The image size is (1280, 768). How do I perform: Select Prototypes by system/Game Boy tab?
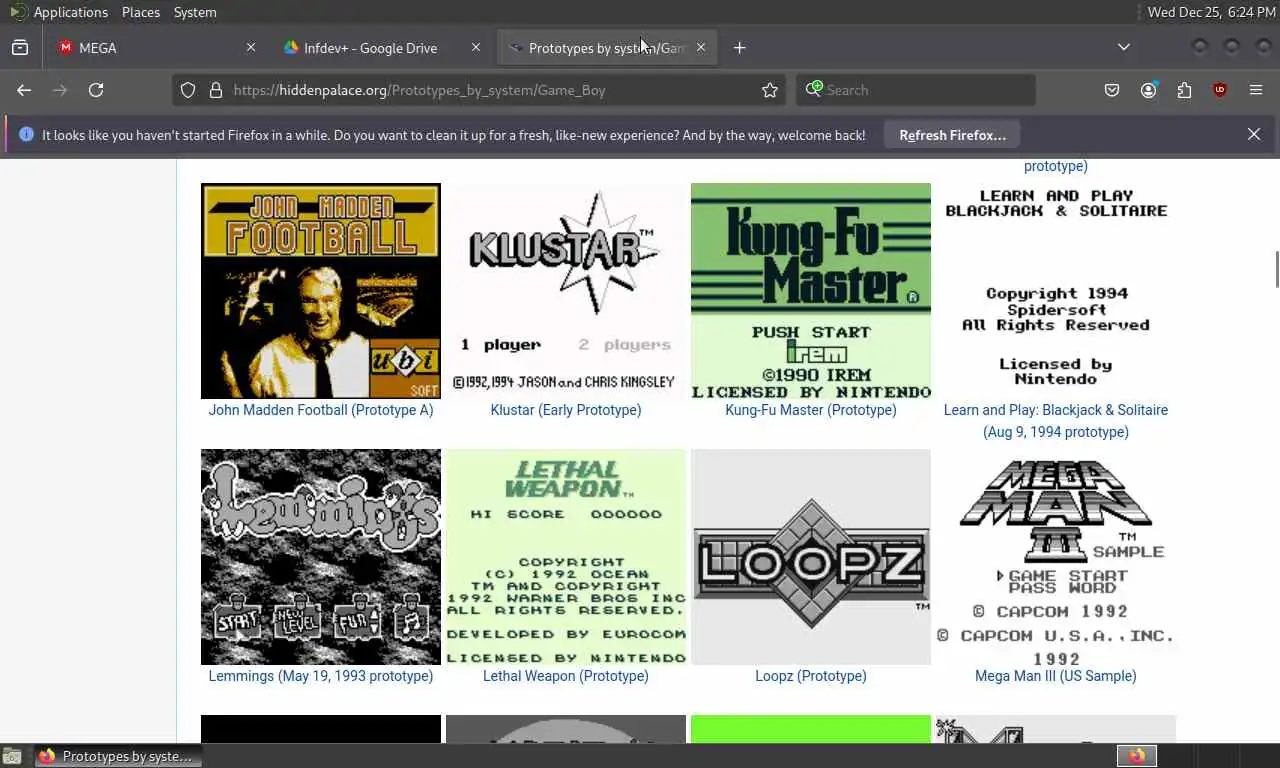coord(606,47)
